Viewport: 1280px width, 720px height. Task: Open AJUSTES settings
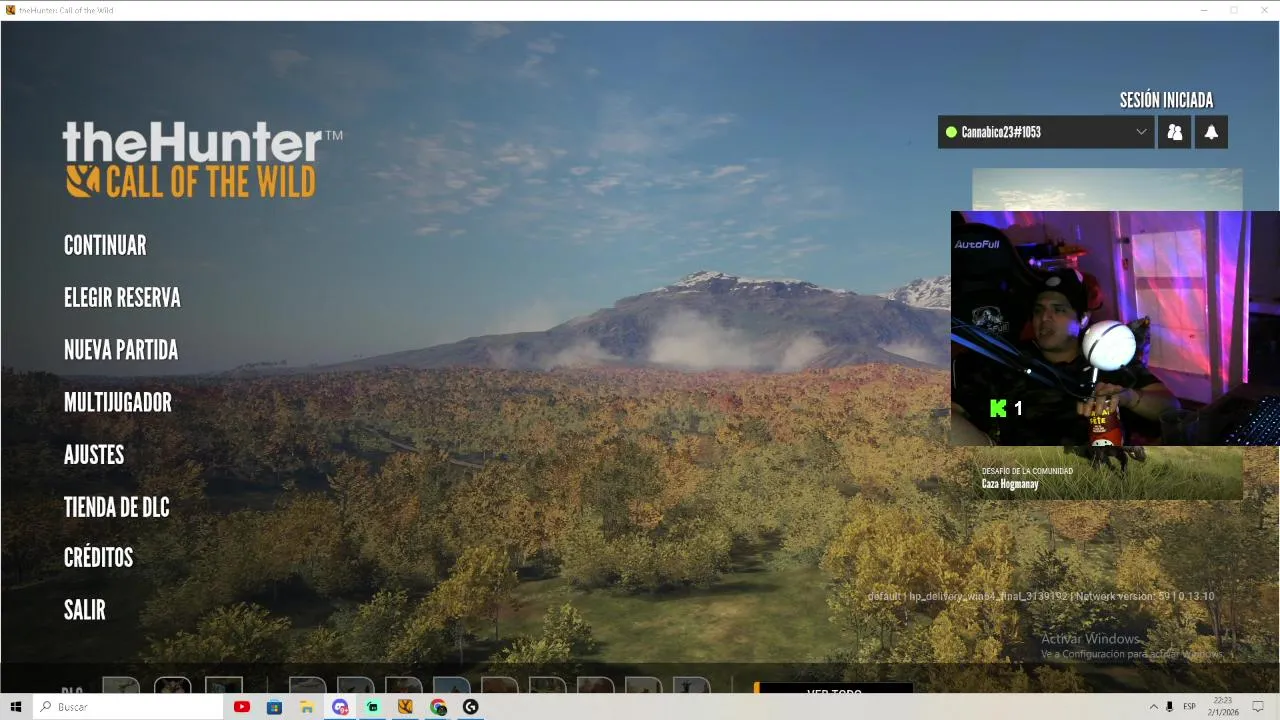tap(94, 455)
